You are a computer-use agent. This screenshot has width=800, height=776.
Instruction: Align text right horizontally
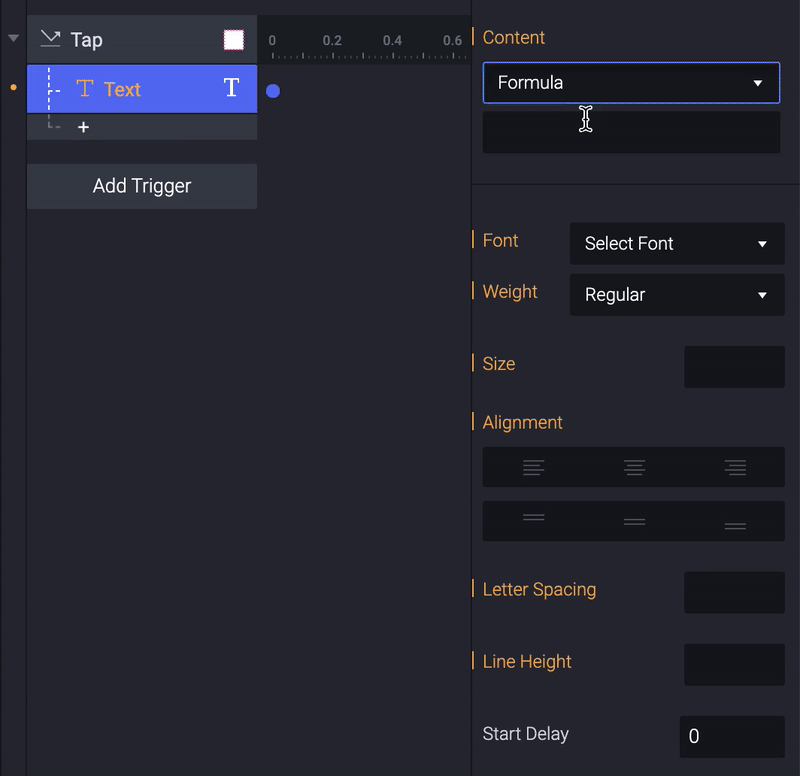[735, 467]
